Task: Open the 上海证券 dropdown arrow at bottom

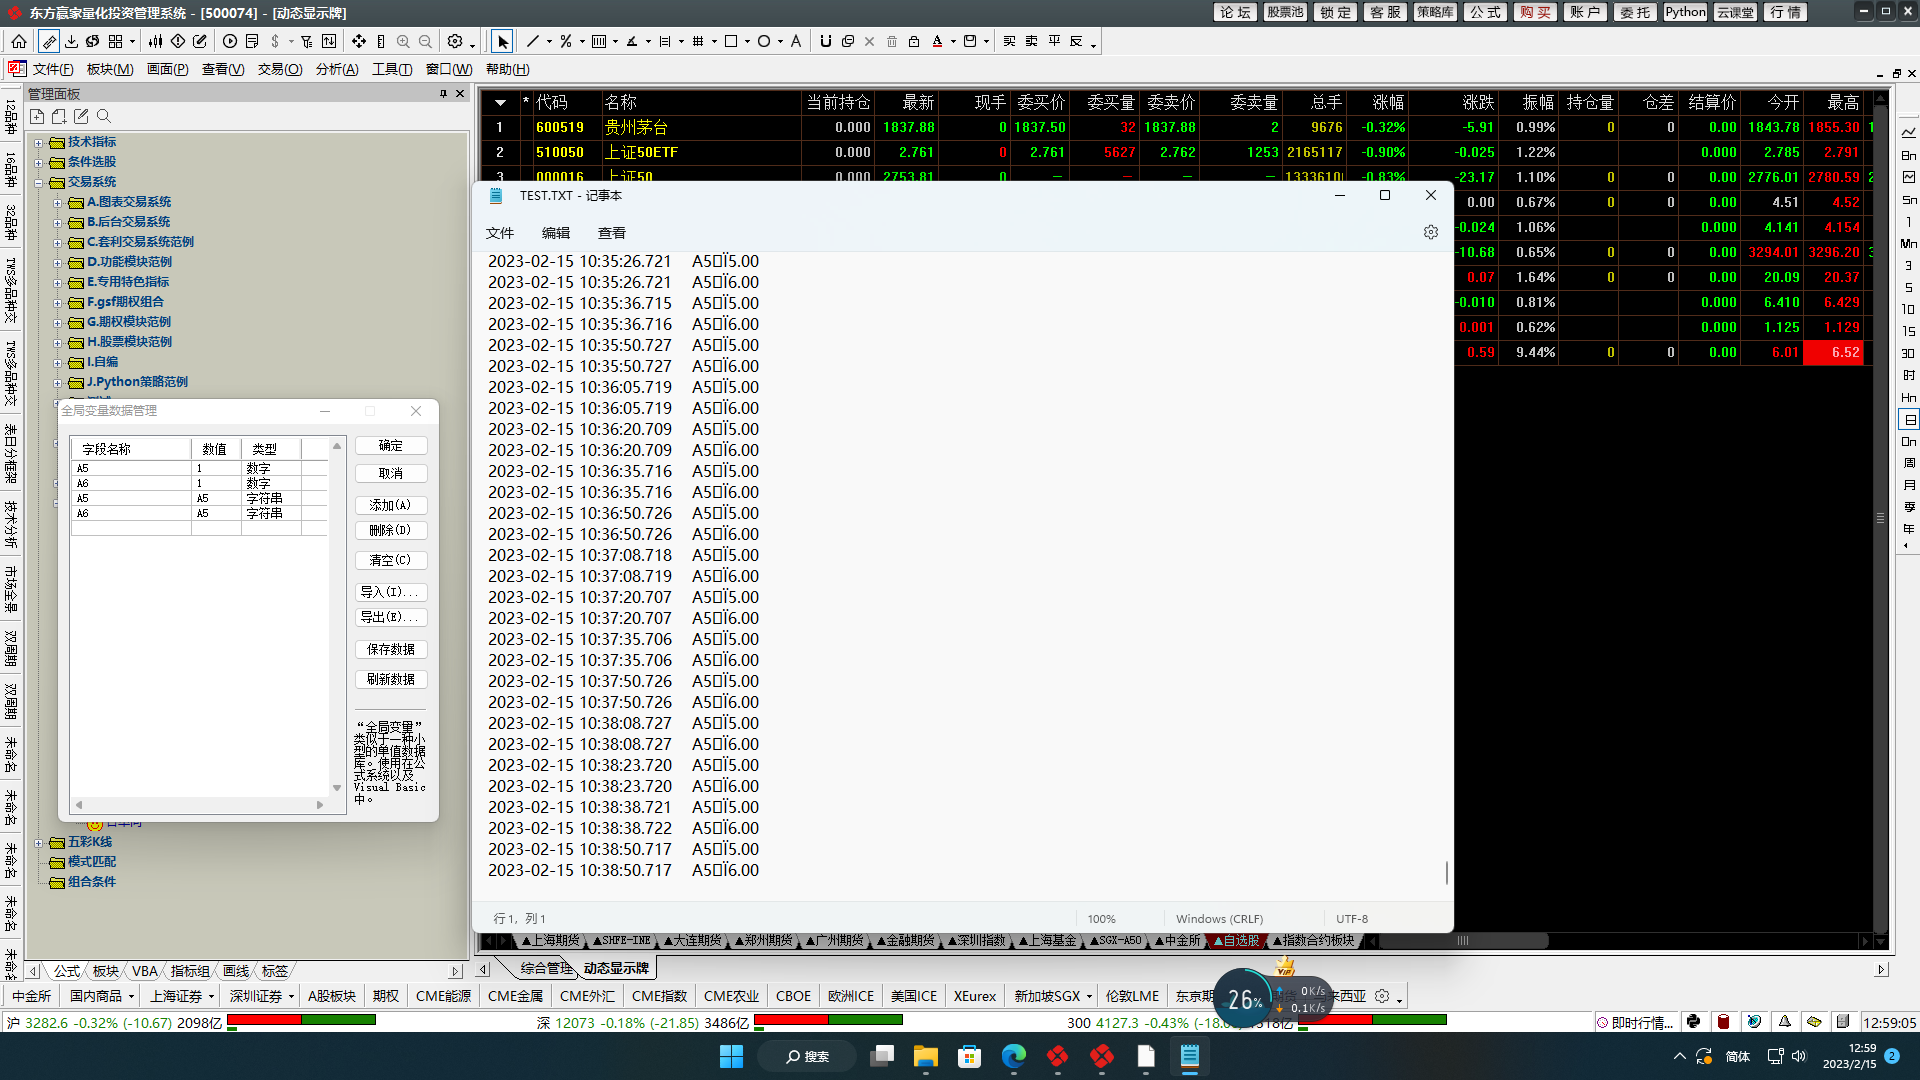Action: click(211, 996)
